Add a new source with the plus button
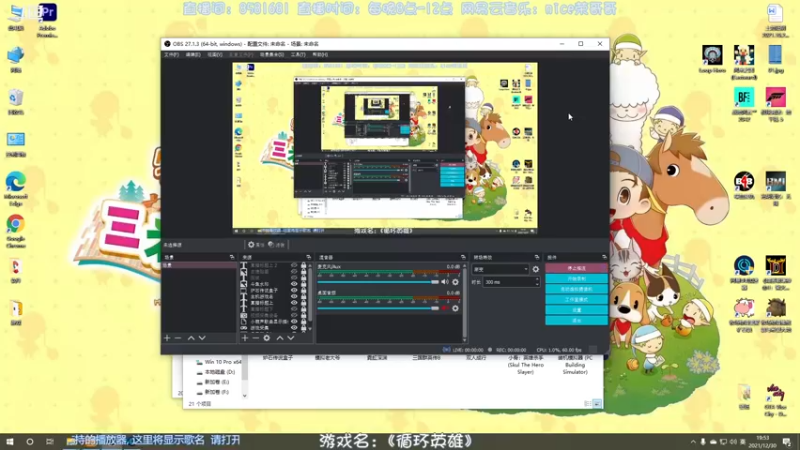This screenshot has height=450, width=800. click(x=245, y=338)
